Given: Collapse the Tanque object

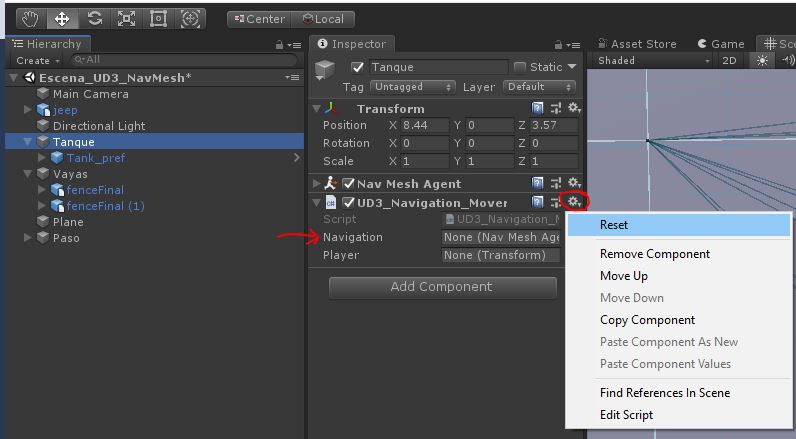Looking at the screenshot, I should click(27, 142).
